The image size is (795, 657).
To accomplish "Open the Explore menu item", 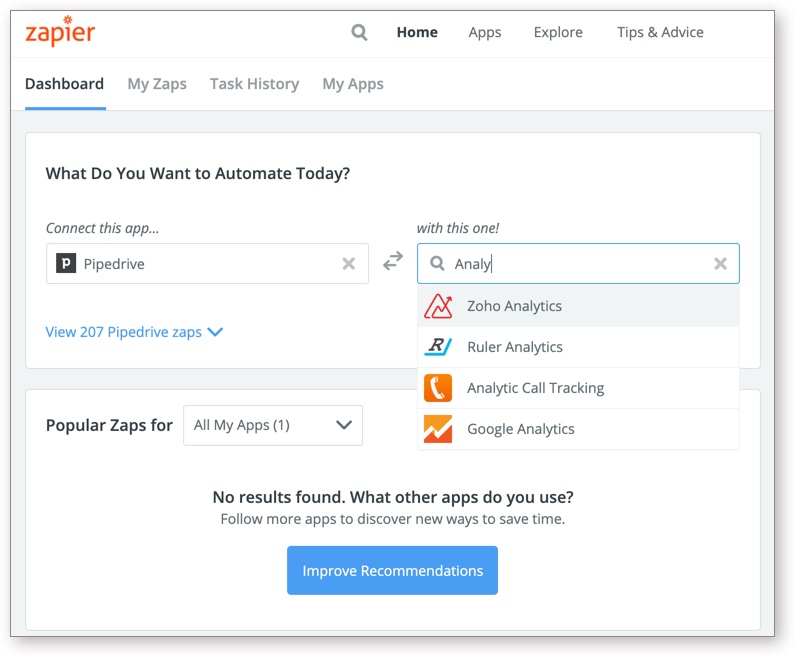I will [x=558, y=32].
